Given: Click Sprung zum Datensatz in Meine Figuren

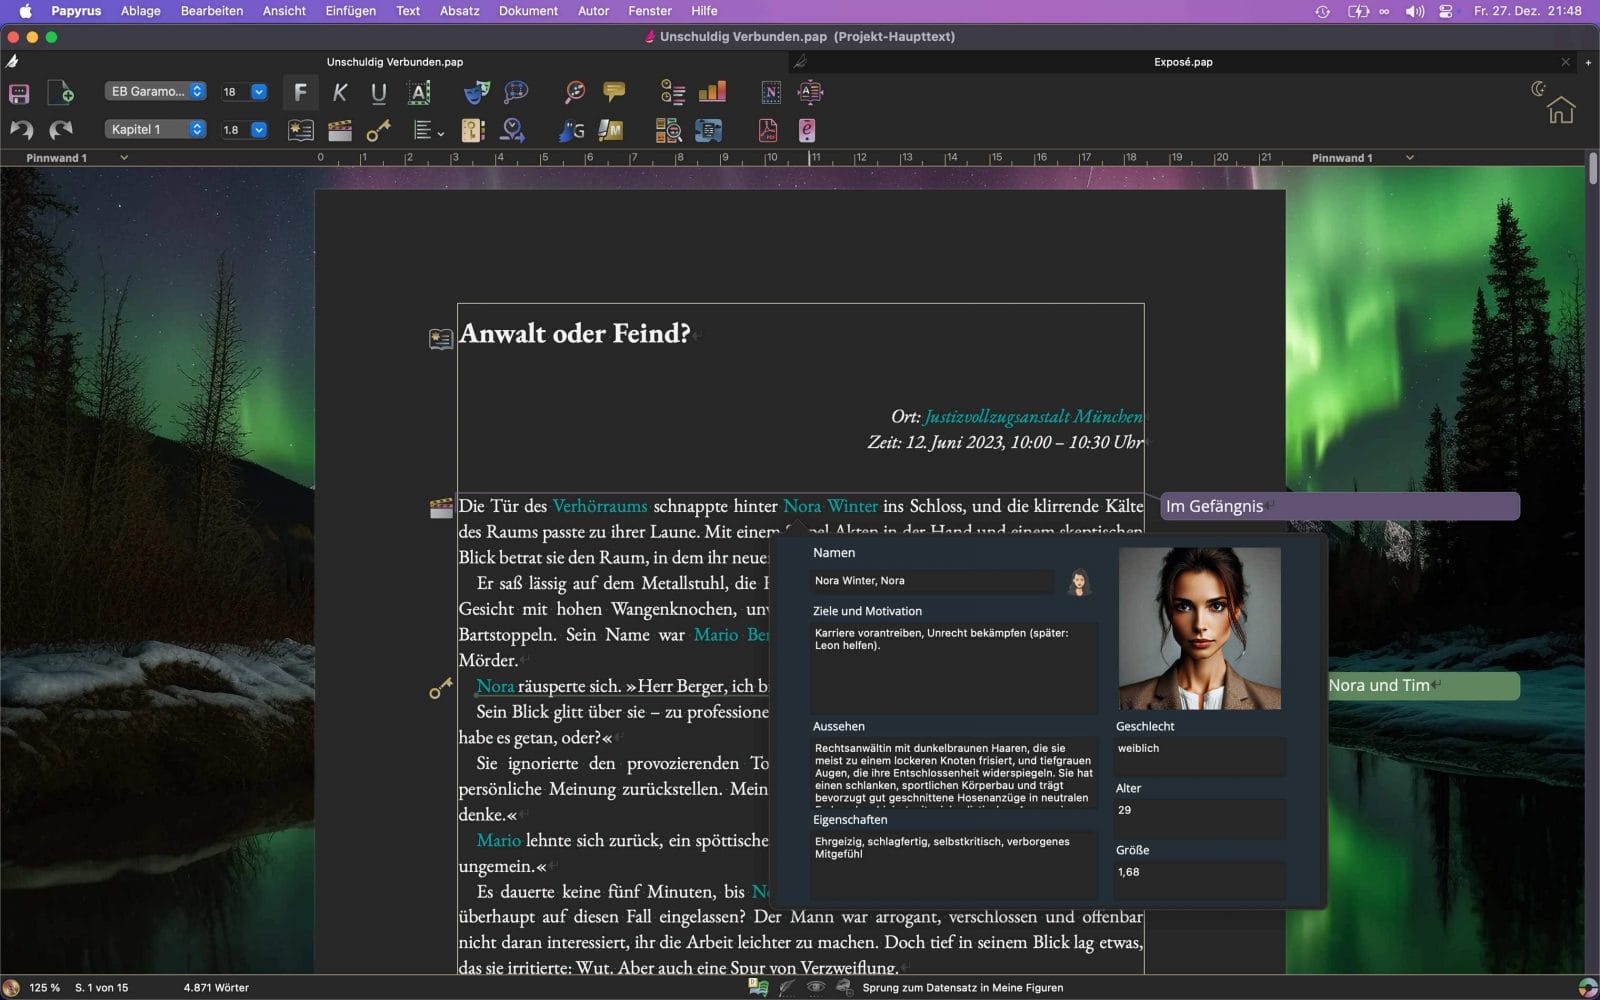Looking at the screenshot, I should 963,987.
